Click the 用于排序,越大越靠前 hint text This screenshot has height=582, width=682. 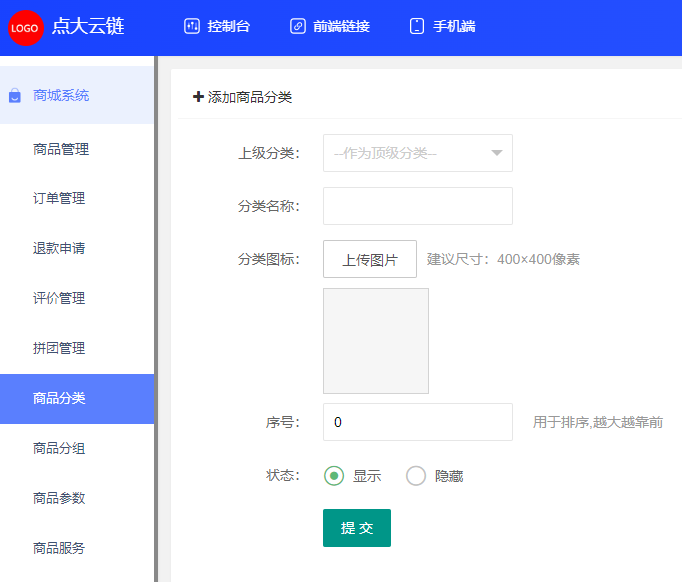click(598, 422)
